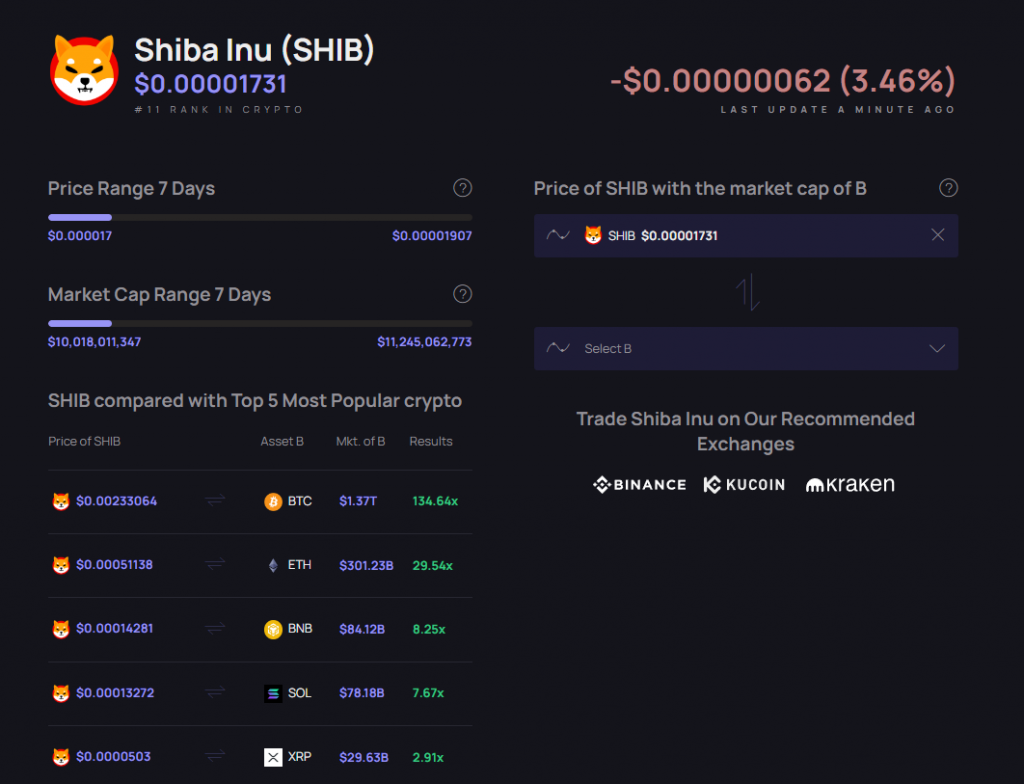Click the swap arrows on the ETH row

(x=214, y=564)
